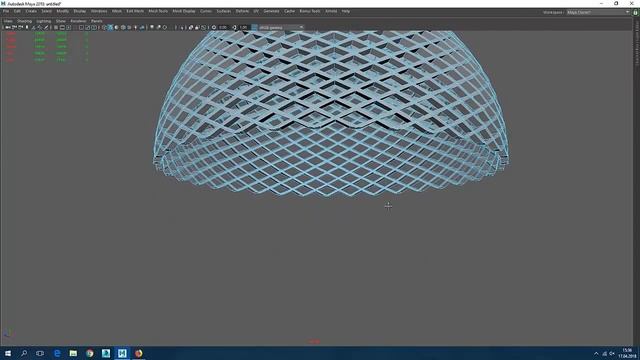Toggle Screen Space Ambient Occlusion icon
The width and height of the screenshot is (640, 360).
pyautogui.click(x=152, y=27)
